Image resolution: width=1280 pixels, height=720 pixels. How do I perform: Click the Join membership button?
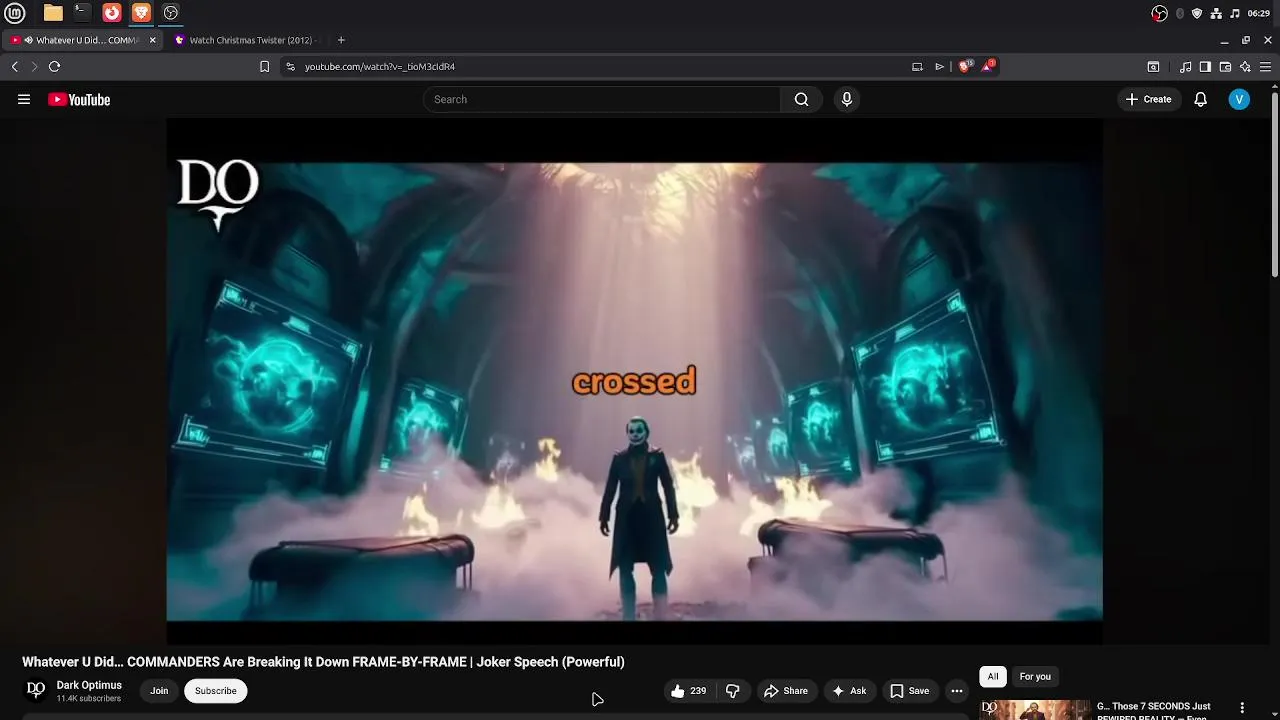point(159,691)
